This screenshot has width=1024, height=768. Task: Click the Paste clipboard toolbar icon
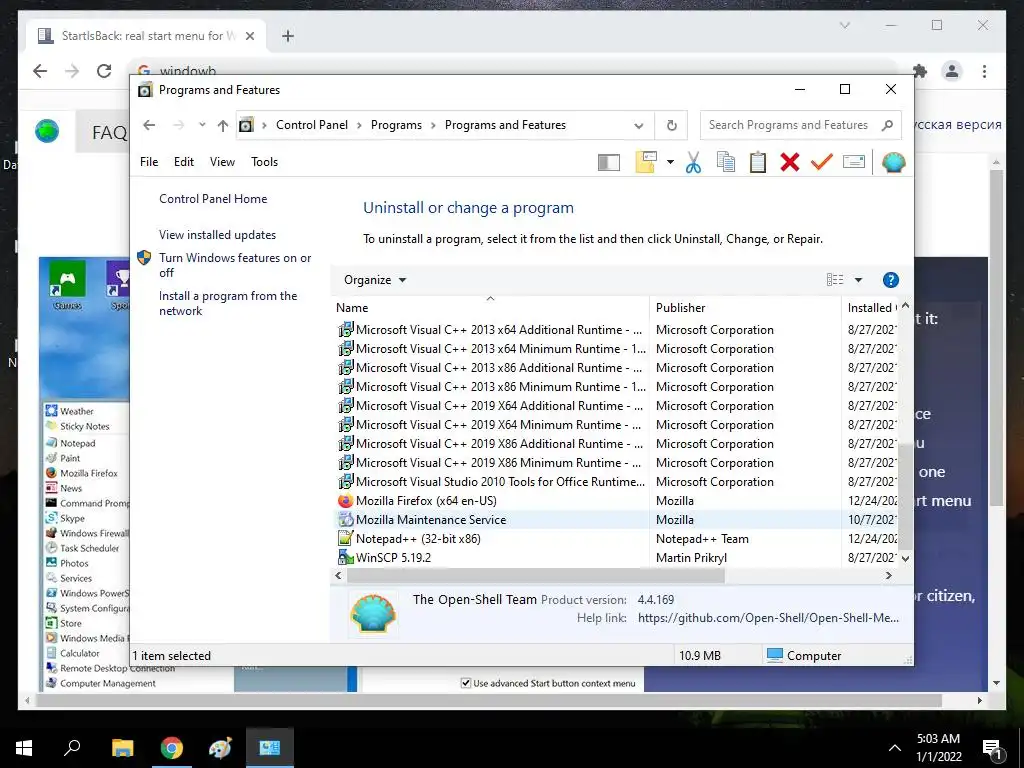point(758,162)
